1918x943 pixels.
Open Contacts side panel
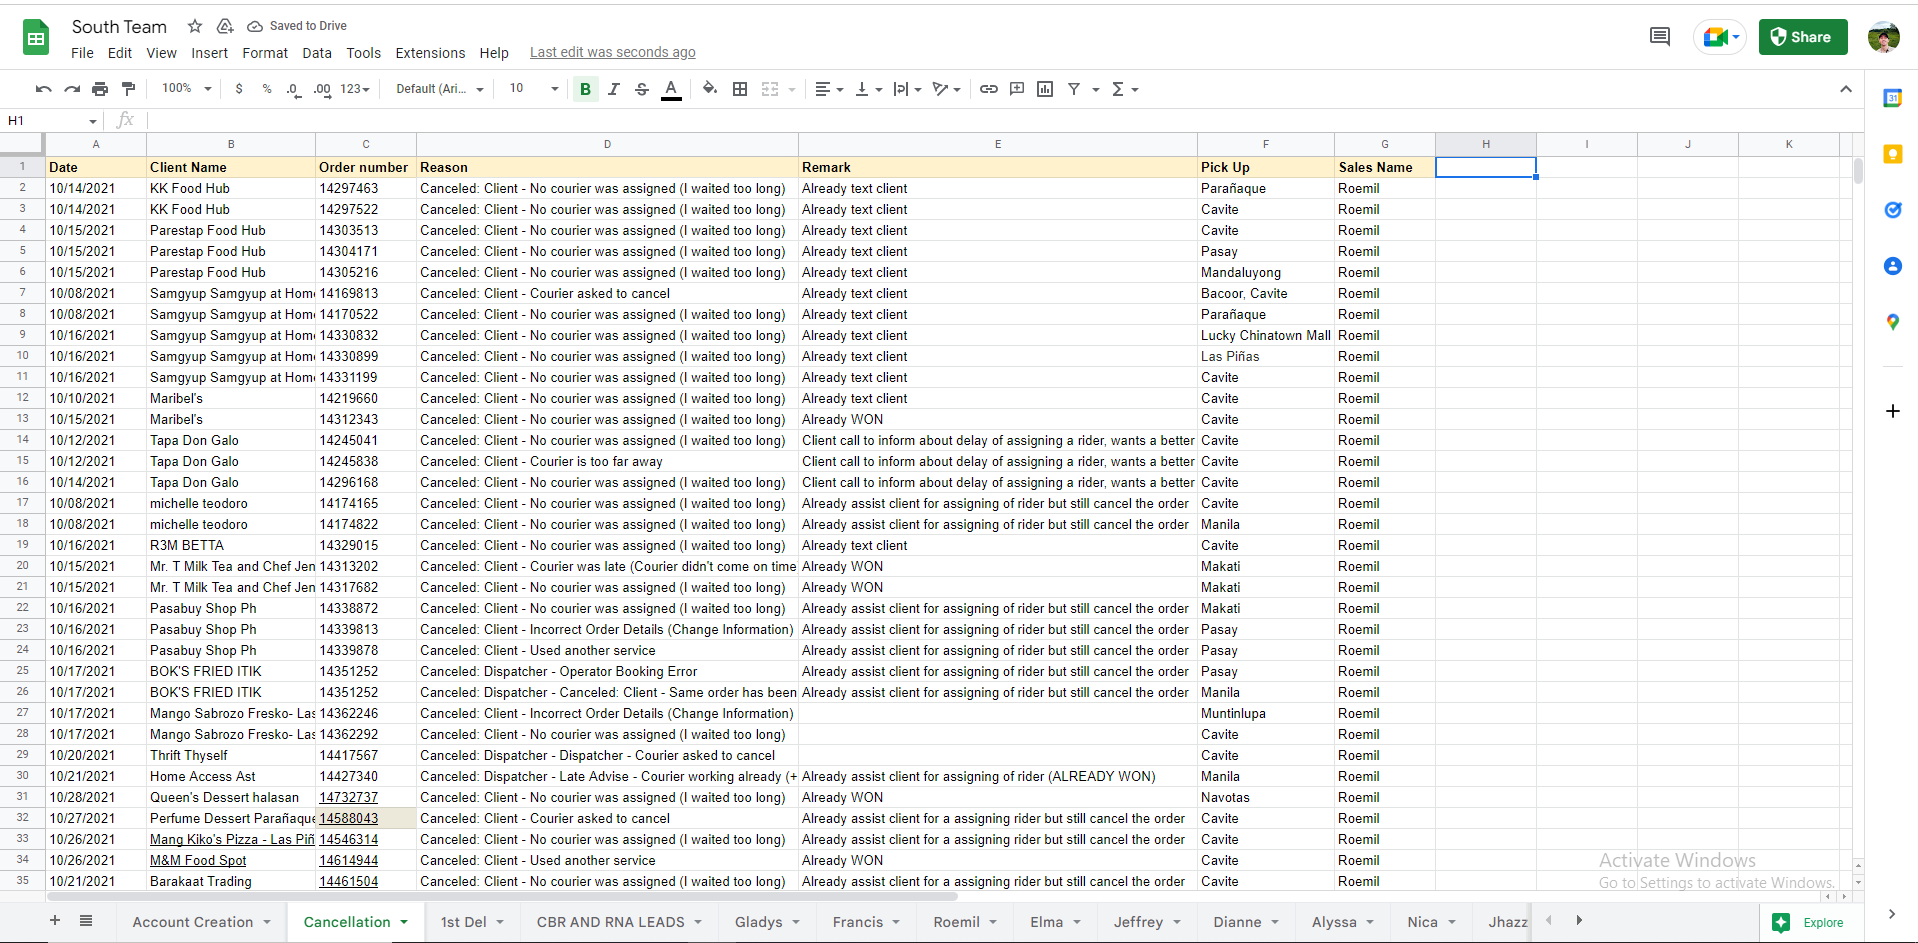[1892, 266]
